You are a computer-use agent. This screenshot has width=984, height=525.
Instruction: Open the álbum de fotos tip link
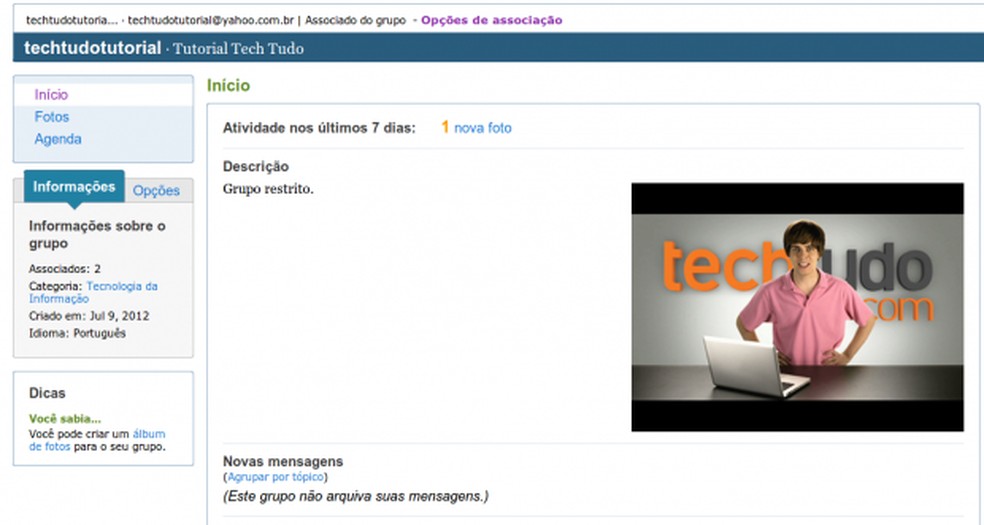[97, 440]
